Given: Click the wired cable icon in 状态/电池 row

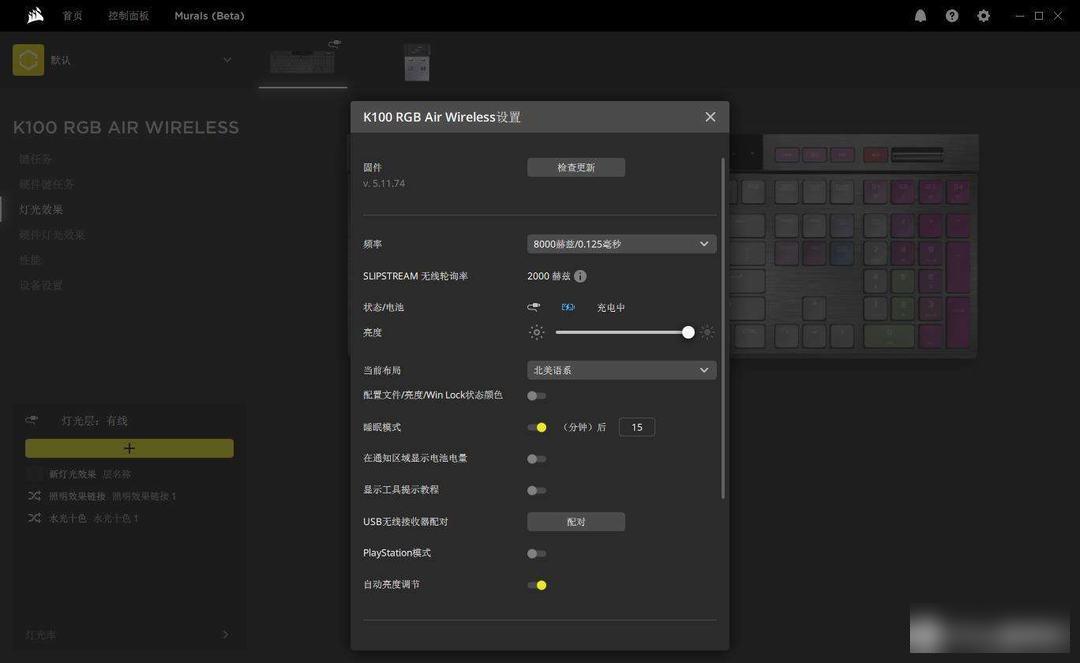Looking at the screenshot, I should tap(534, 307).
